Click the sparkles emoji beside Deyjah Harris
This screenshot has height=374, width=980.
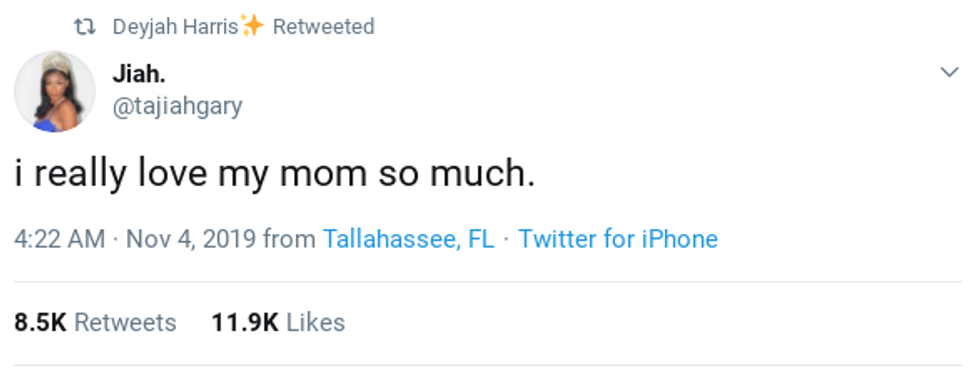(252, 26)
